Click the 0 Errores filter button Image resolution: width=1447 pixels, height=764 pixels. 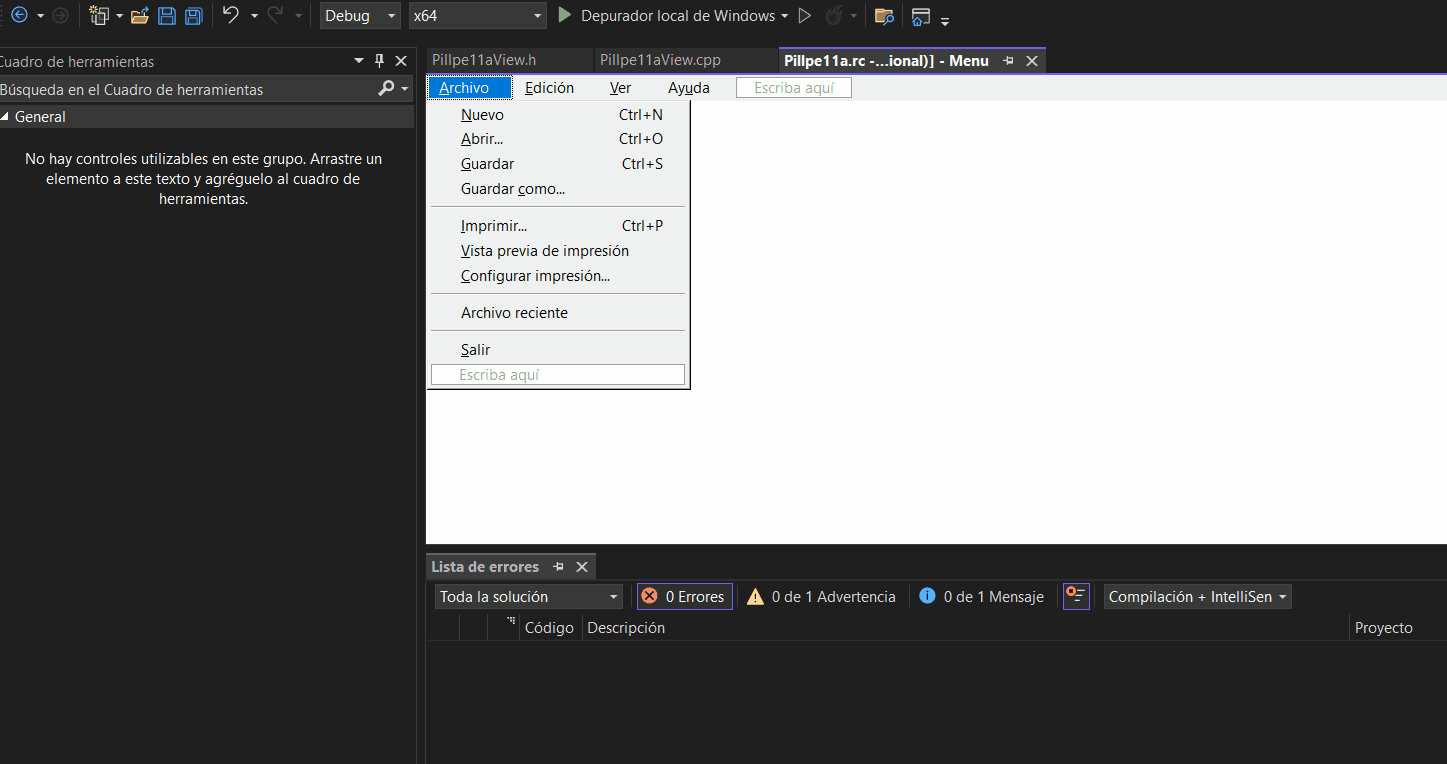(684, 596)
